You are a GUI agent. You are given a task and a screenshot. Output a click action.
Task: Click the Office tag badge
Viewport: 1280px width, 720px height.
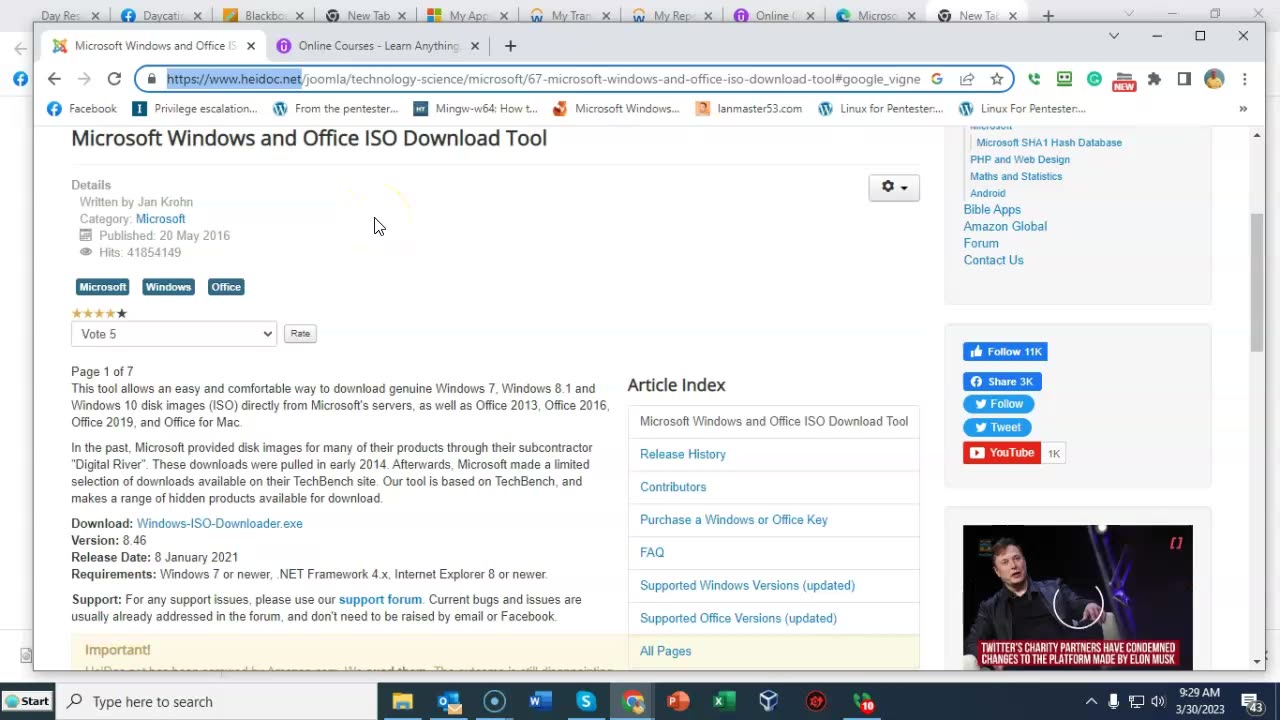226,287
